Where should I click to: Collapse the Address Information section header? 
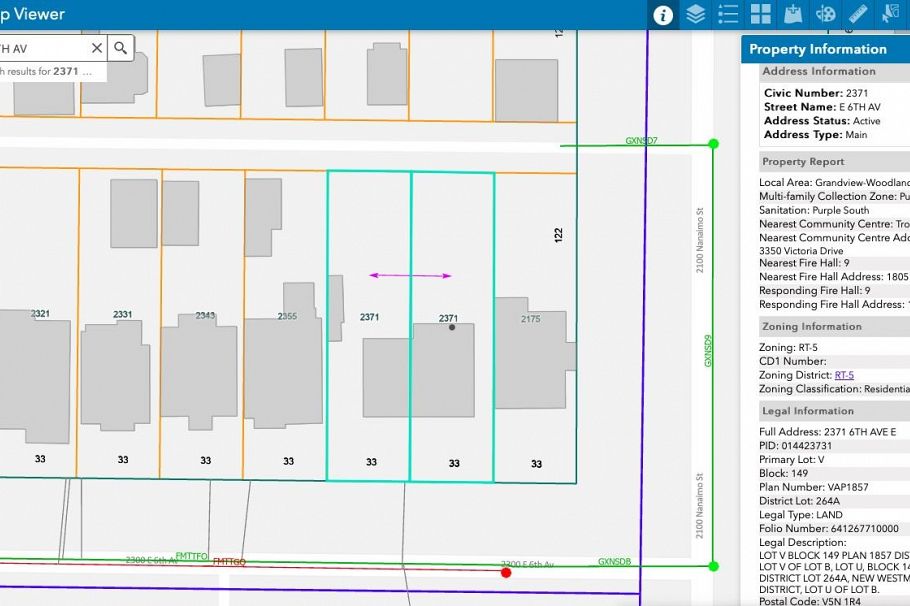(x=818, y=72)
